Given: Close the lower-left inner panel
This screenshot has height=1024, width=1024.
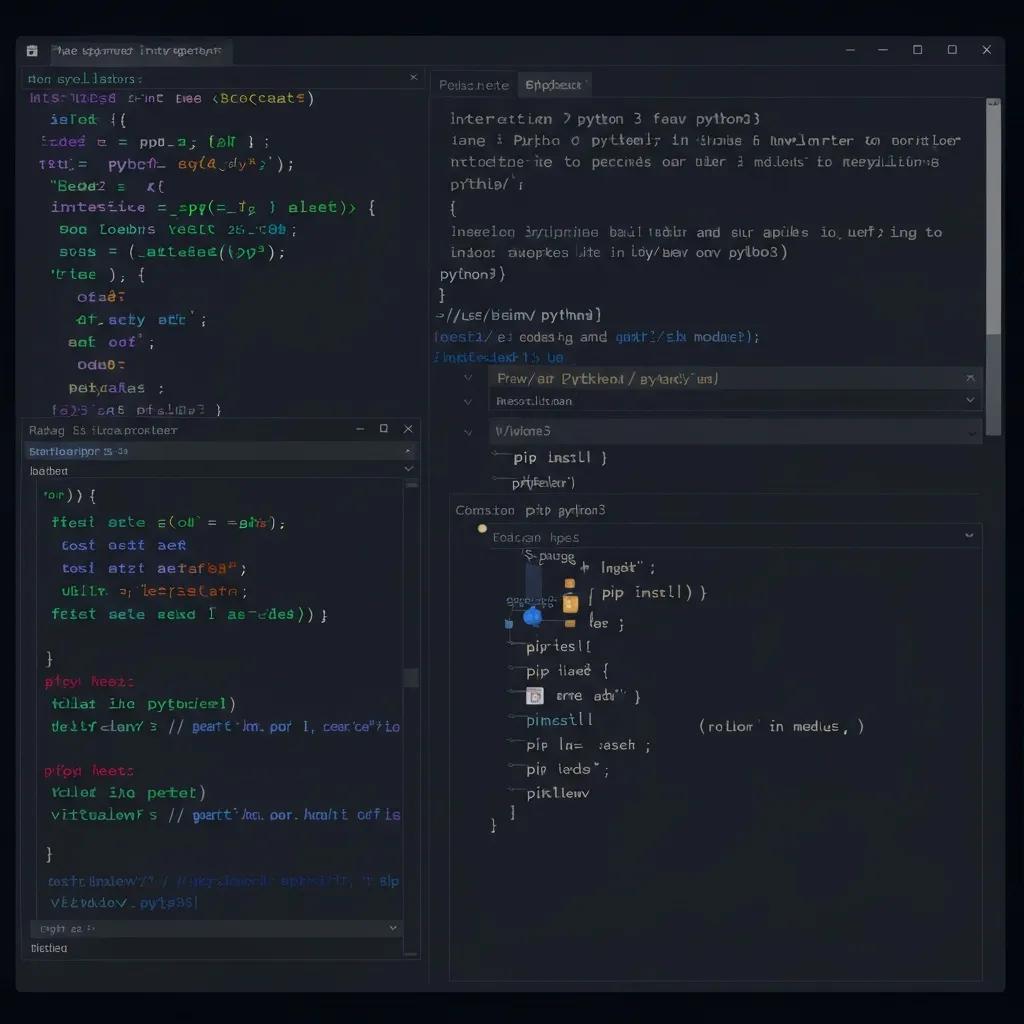Looking at the screenshot, I should (408, 429).
